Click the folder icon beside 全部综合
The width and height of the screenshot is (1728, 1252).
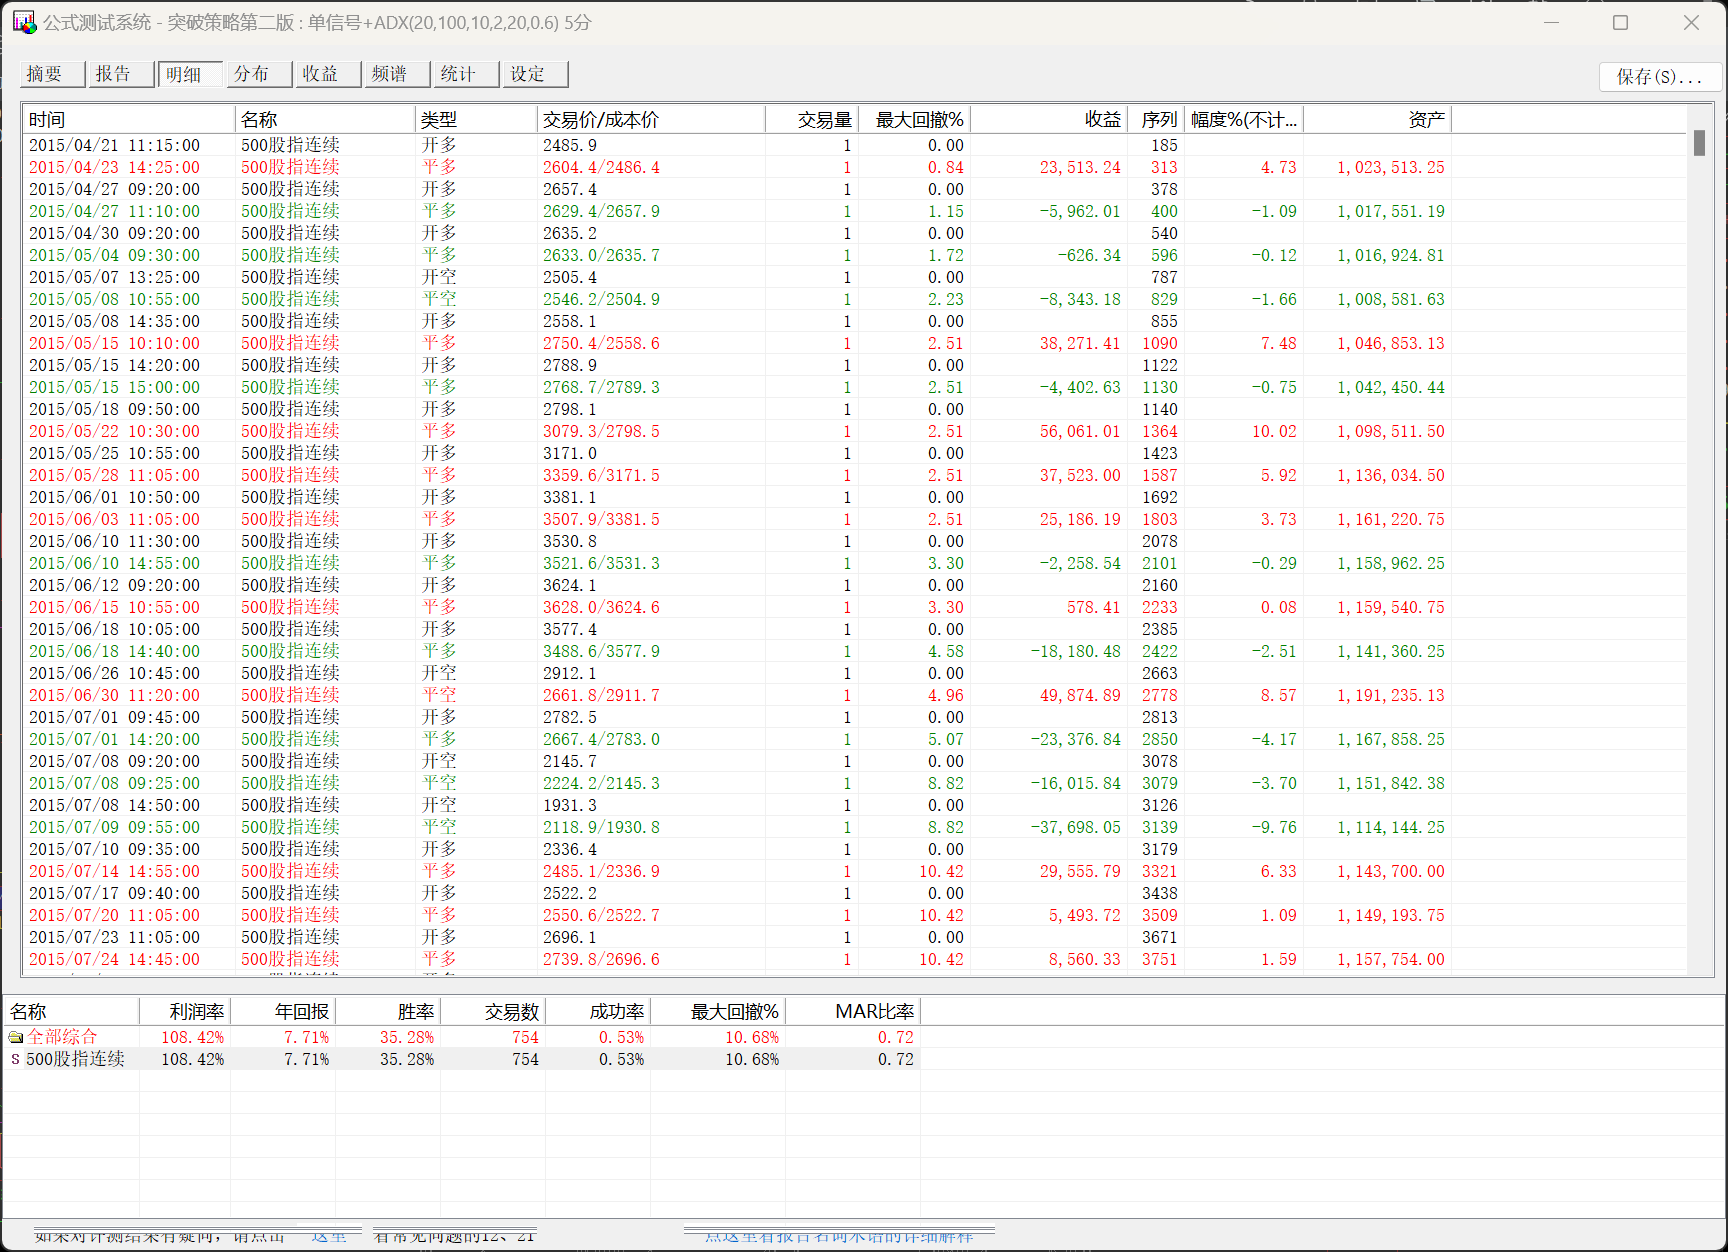[x=16, y=1037]
